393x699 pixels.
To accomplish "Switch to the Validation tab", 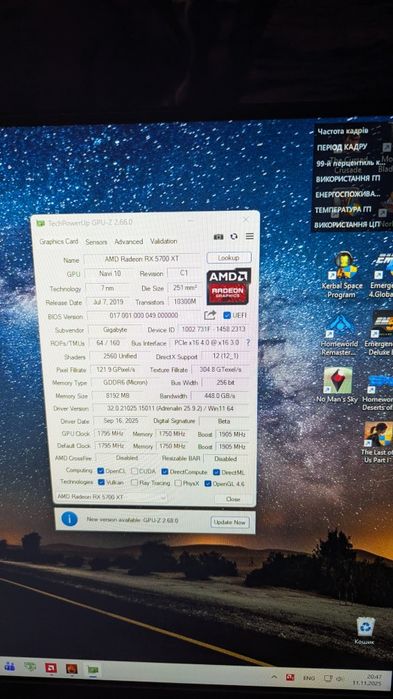I will click(x=164, y=241).
